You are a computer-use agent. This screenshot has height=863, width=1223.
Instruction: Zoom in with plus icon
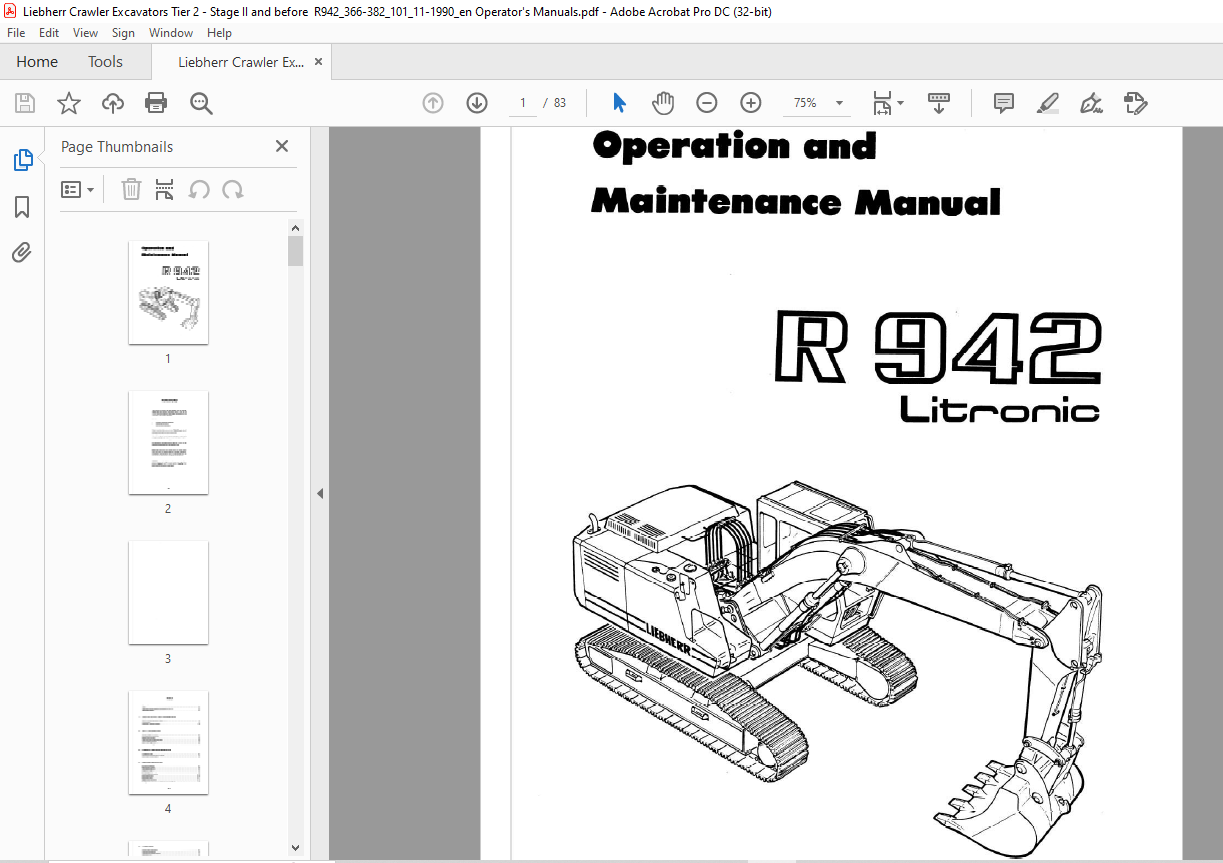[x=751, y=103]
